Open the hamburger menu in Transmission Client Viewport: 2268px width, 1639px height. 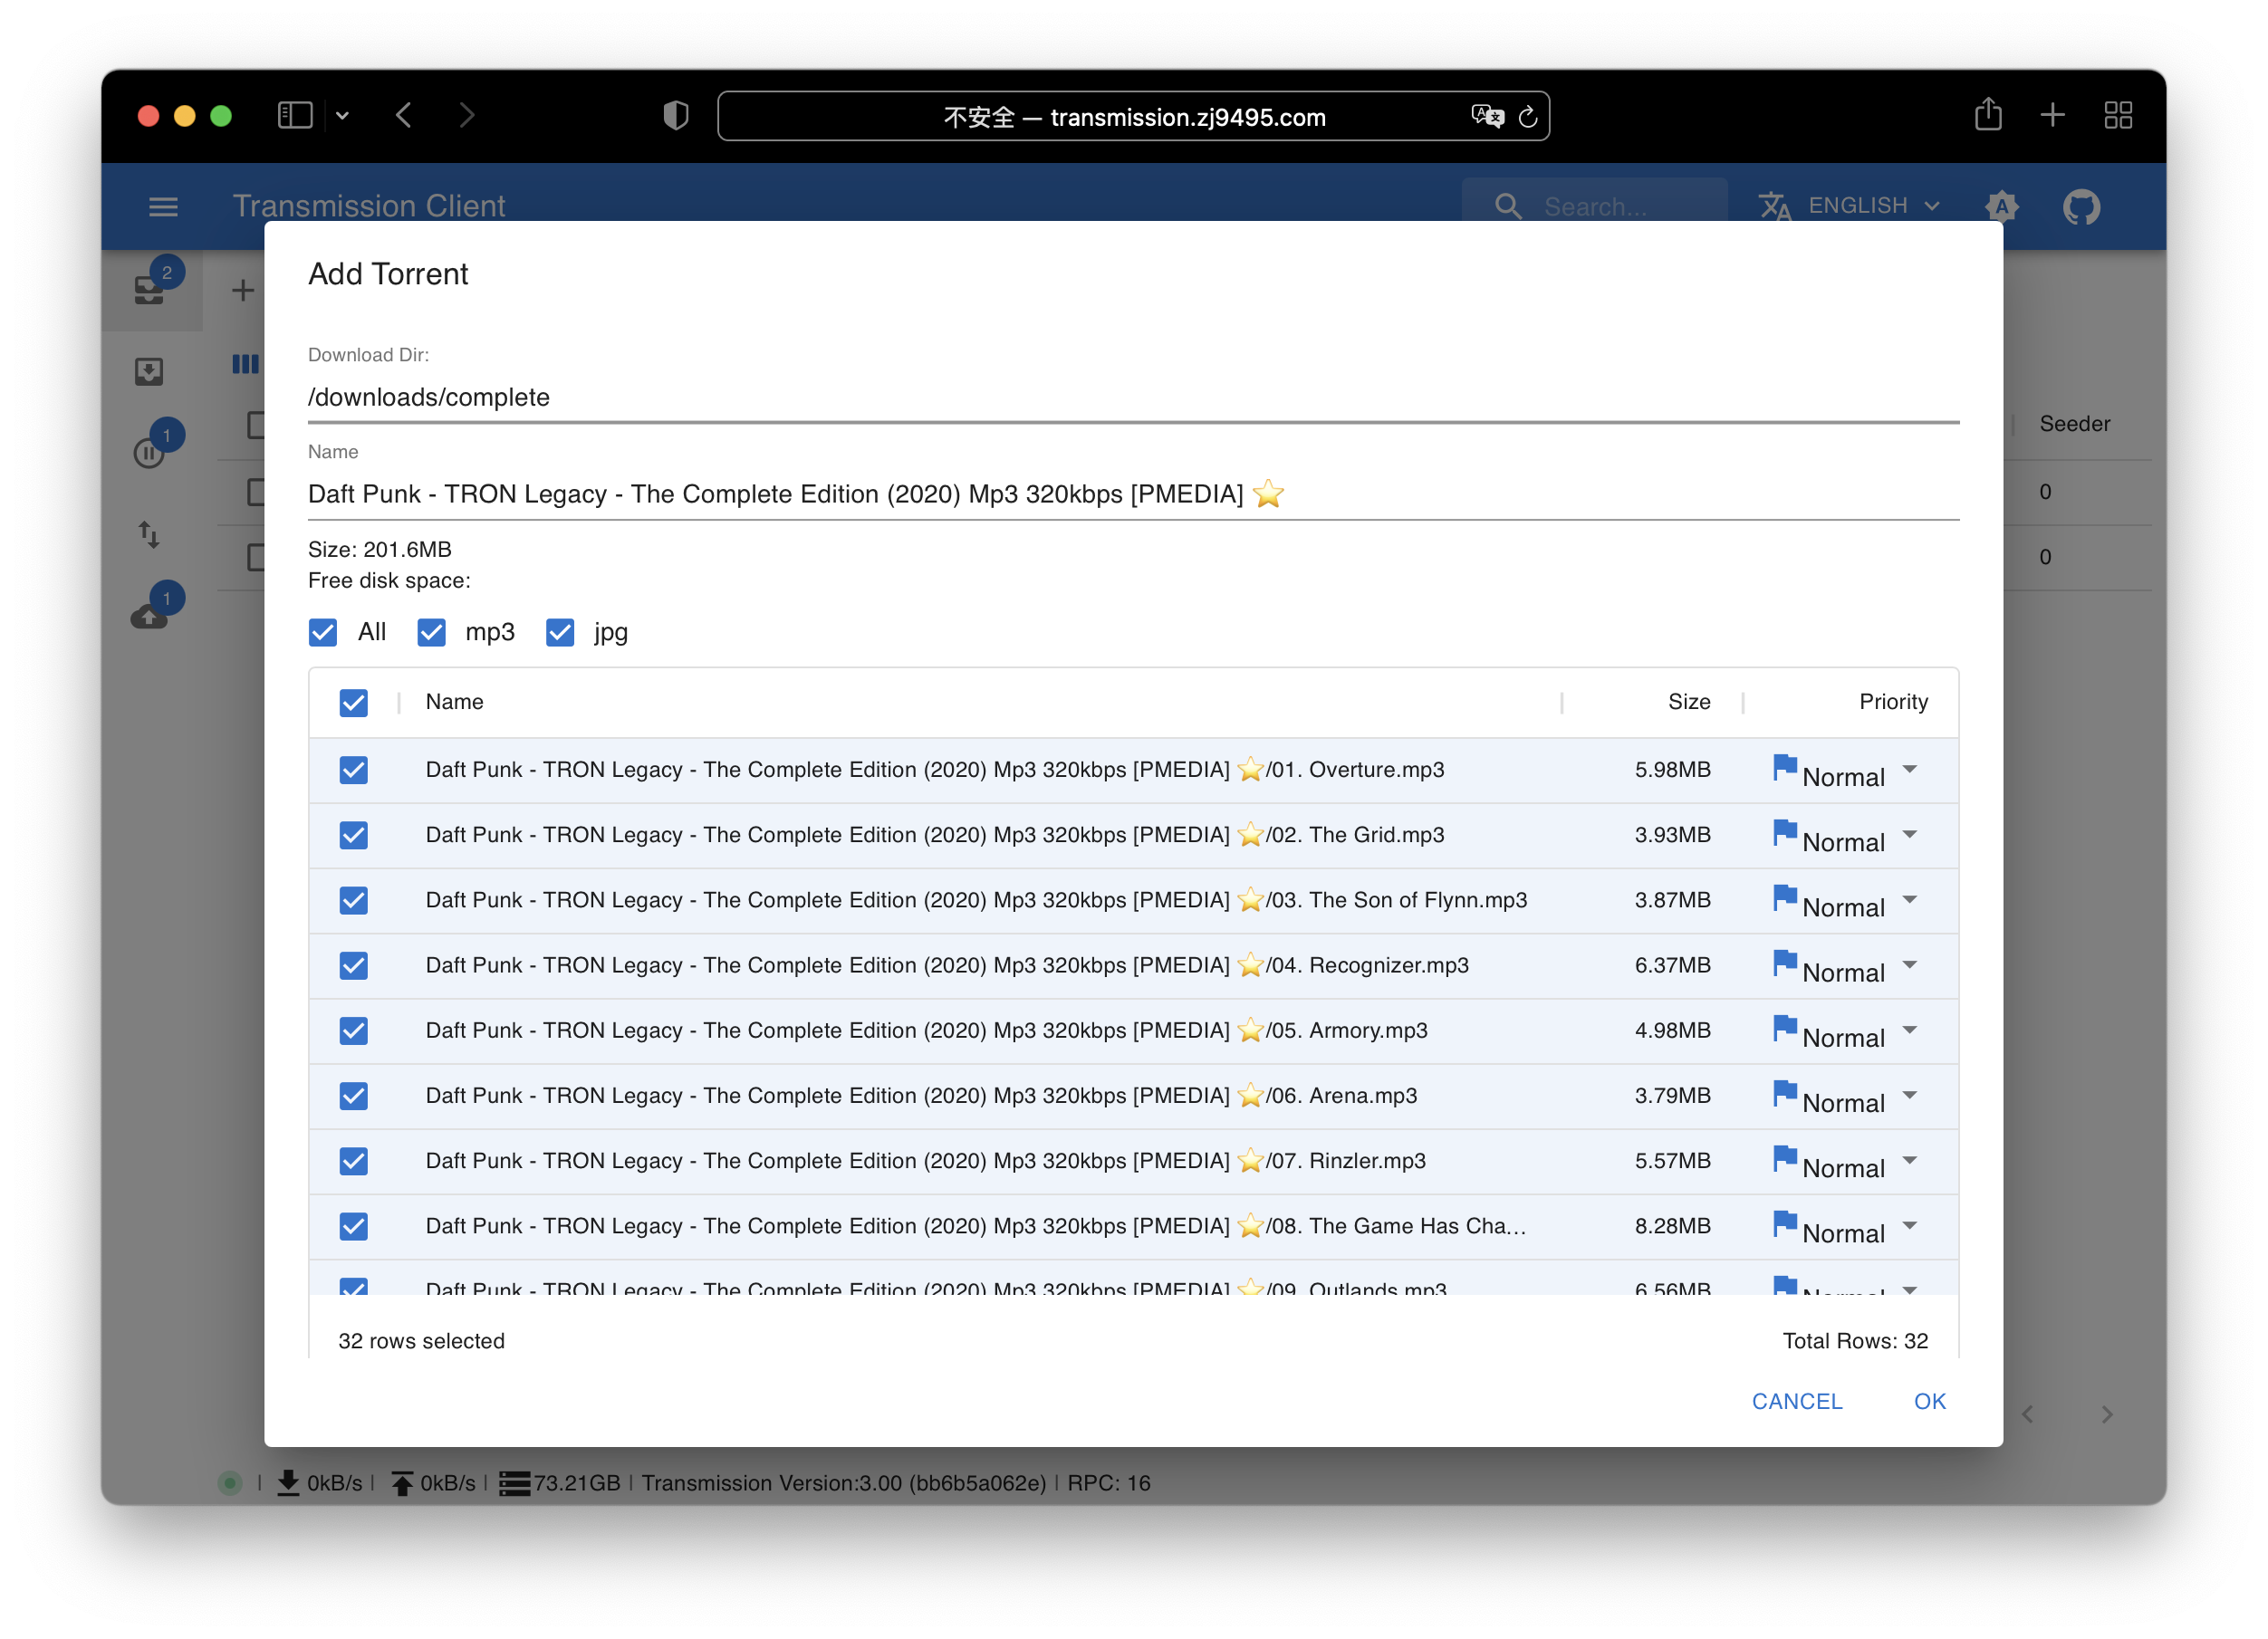163,206
